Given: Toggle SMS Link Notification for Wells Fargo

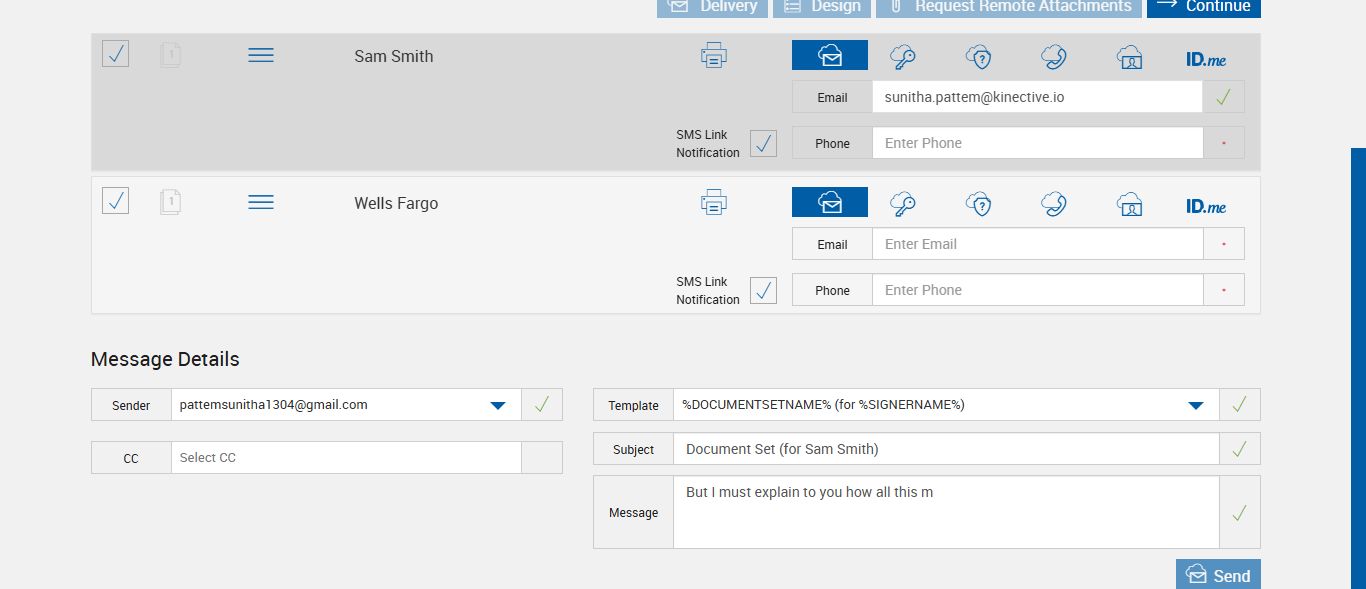Looking at the screenshot, I should pyautogui.click(x=763, y=290).
